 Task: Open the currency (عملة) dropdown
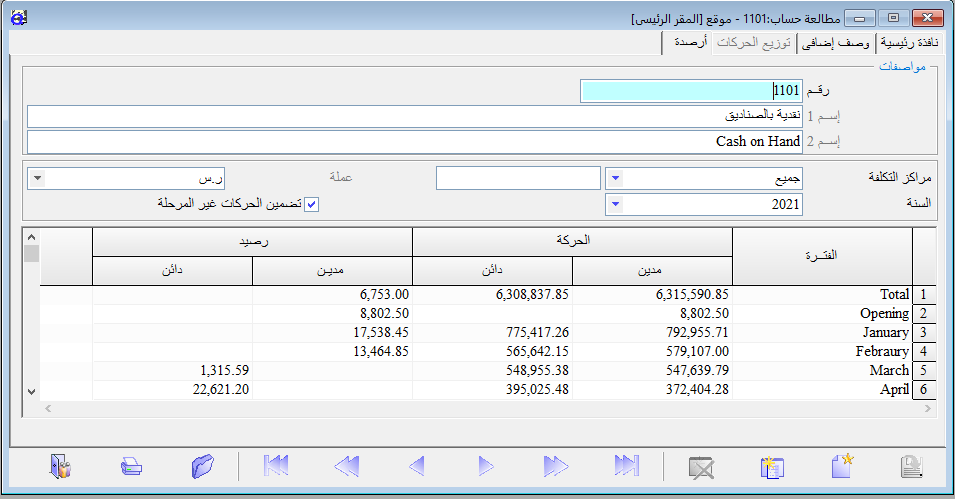click(38, 178)
